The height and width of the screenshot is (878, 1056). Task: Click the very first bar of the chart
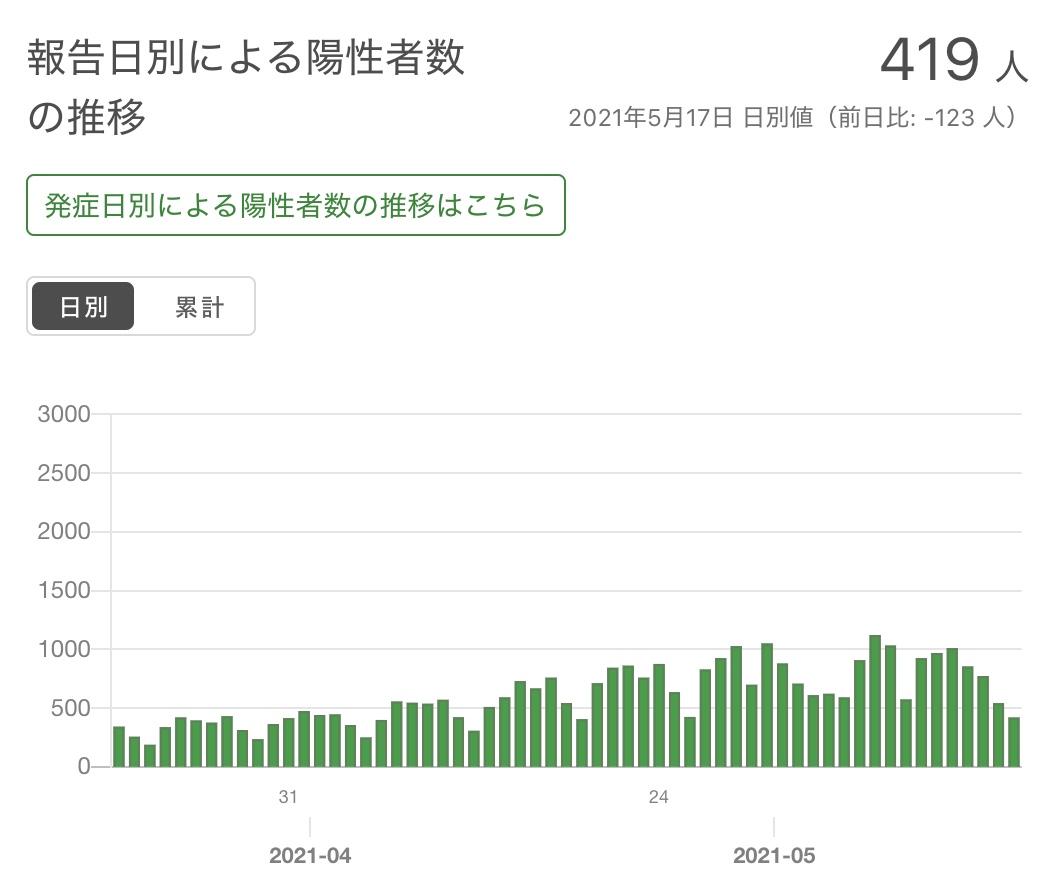(119, 747)
